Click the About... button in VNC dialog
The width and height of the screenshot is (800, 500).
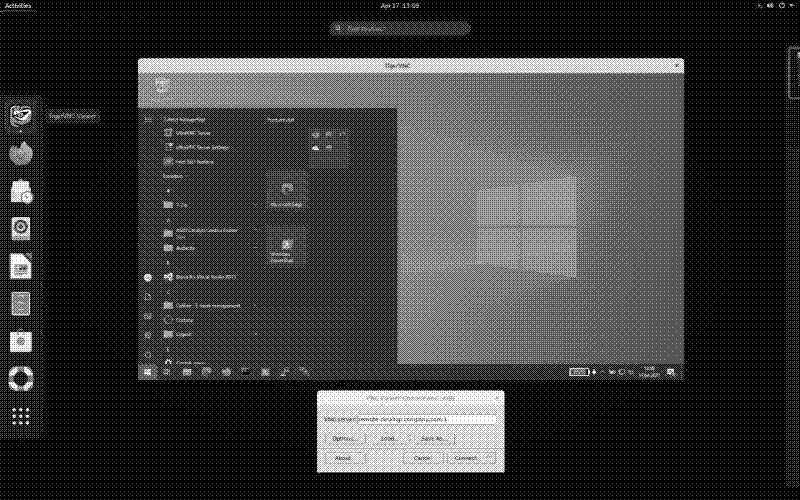[x=345, y=458]
